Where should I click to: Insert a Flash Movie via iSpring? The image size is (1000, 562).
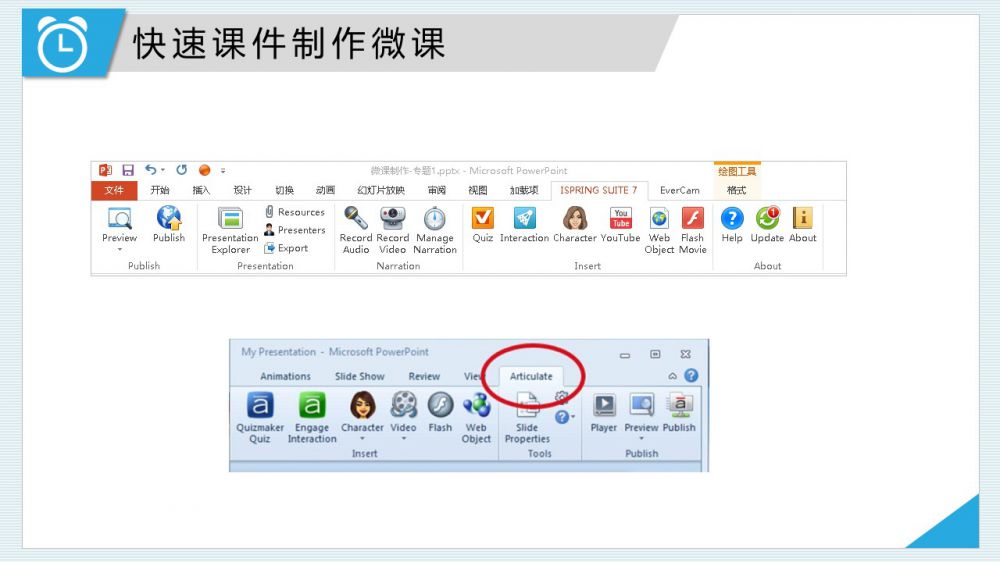pyautogui.click(x=692, y=219)
